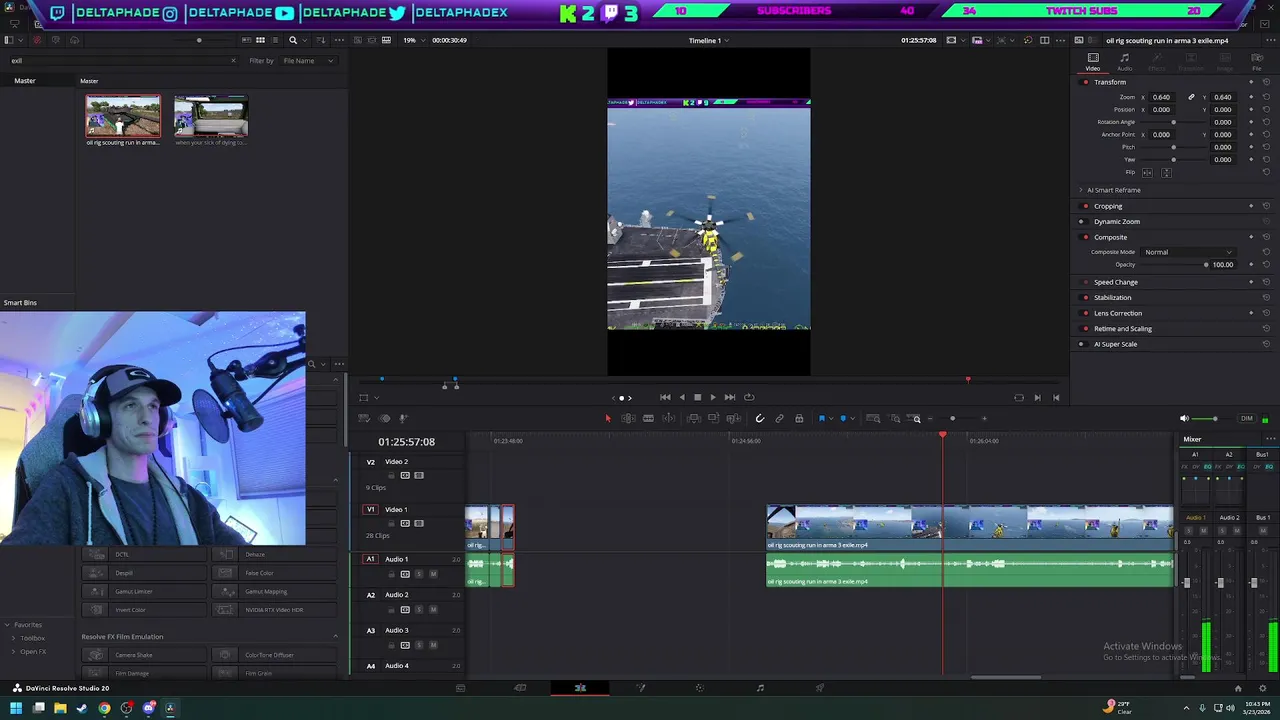Open the Flag color dropdown arrow
Screen dimensions: 1280x720
(x=831, y=418)
